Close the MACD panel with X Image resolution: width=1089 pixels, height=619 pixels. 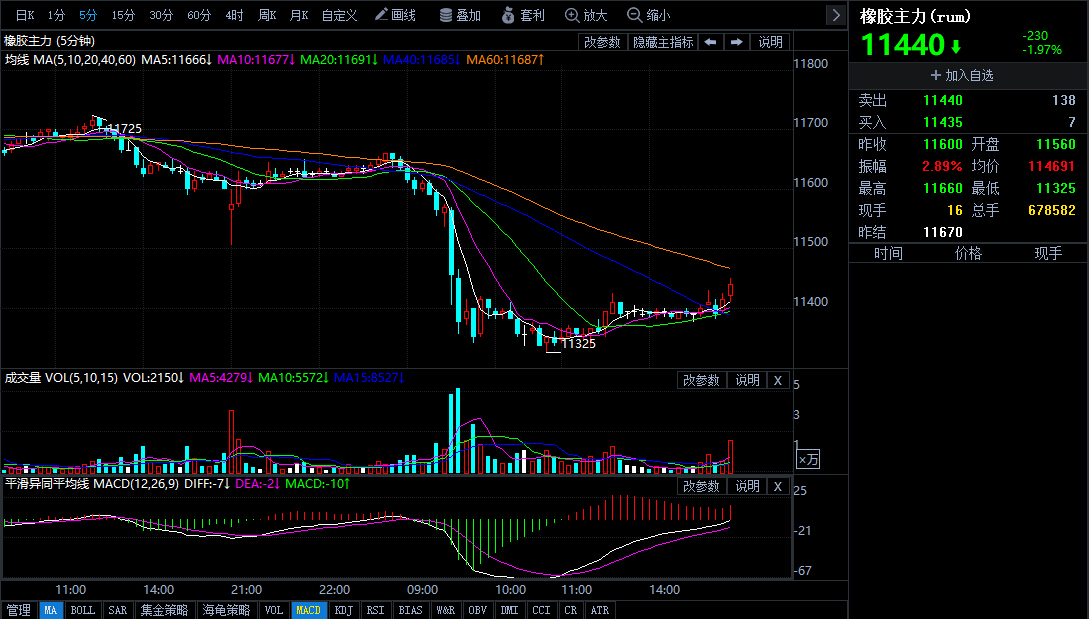tap(778, 486)
